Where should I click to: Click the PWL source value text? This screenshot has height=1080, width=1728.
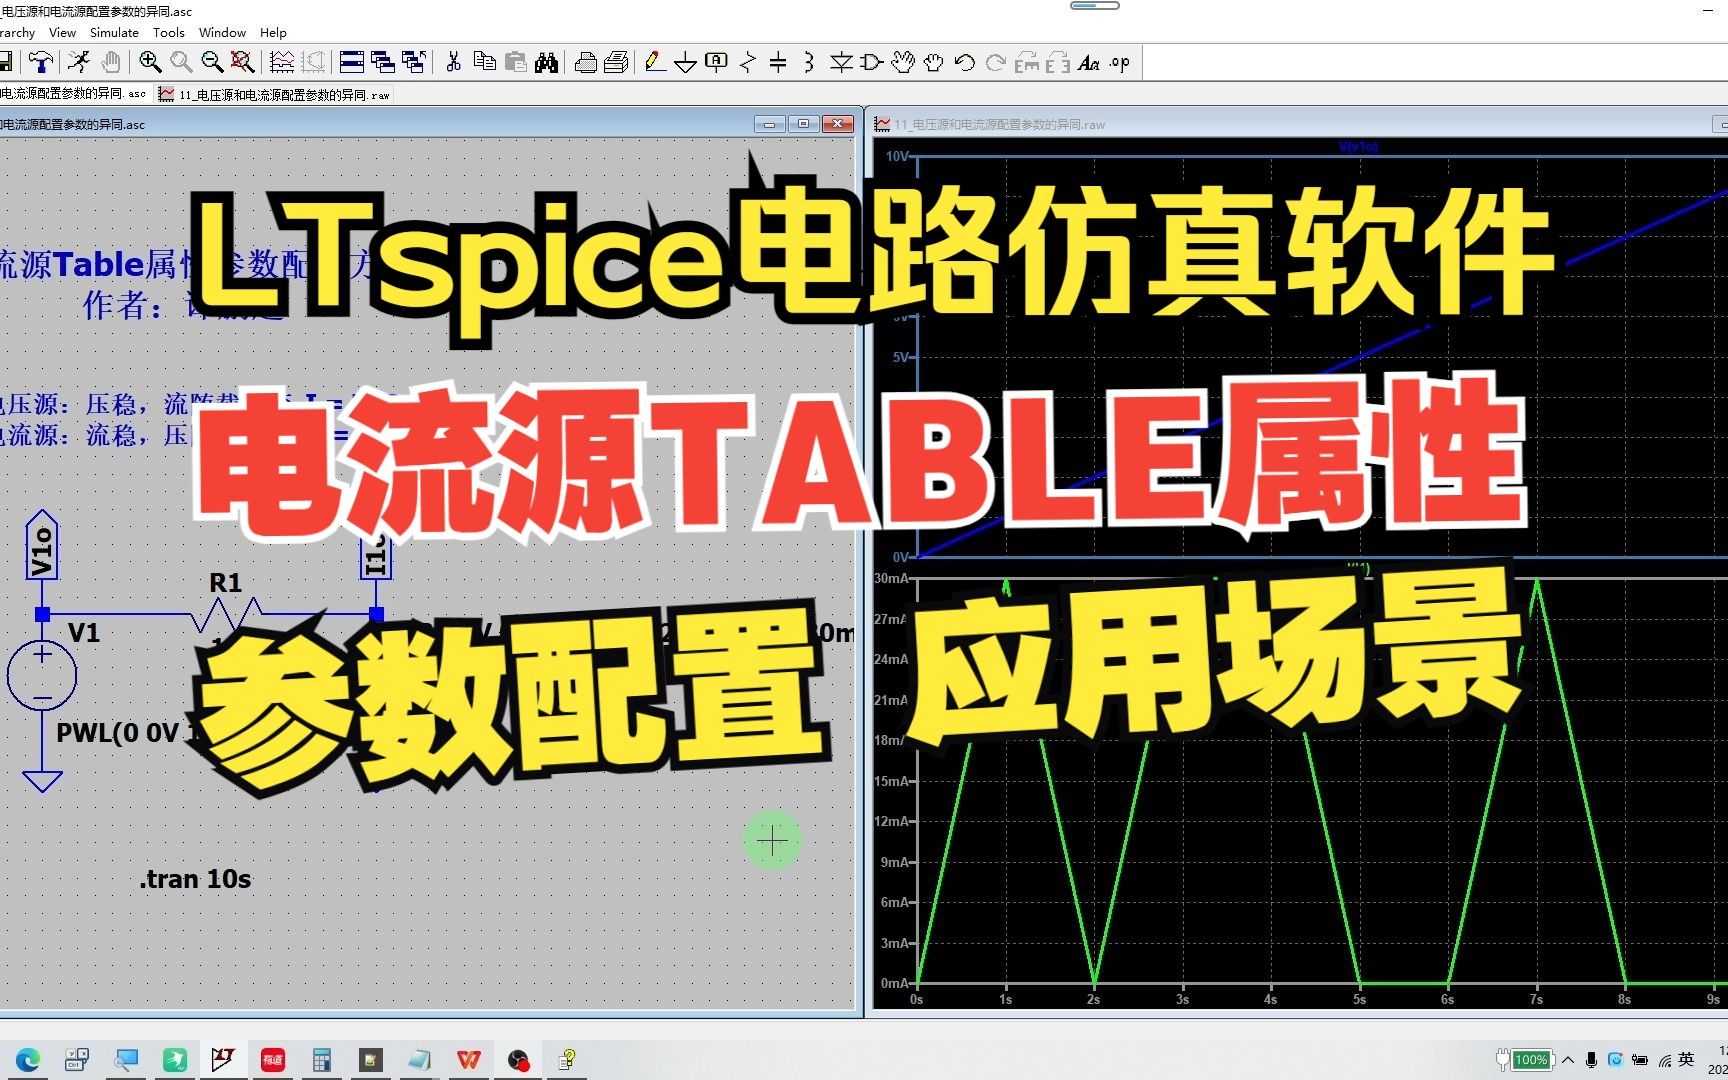tap(128, 733)
